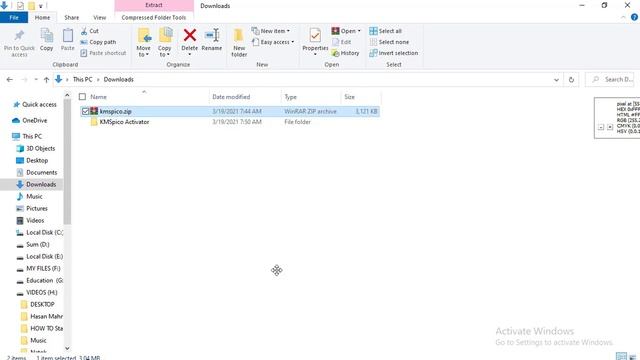Click Select none
Viewport: 640px width, 360px height.
pos(389,42)
